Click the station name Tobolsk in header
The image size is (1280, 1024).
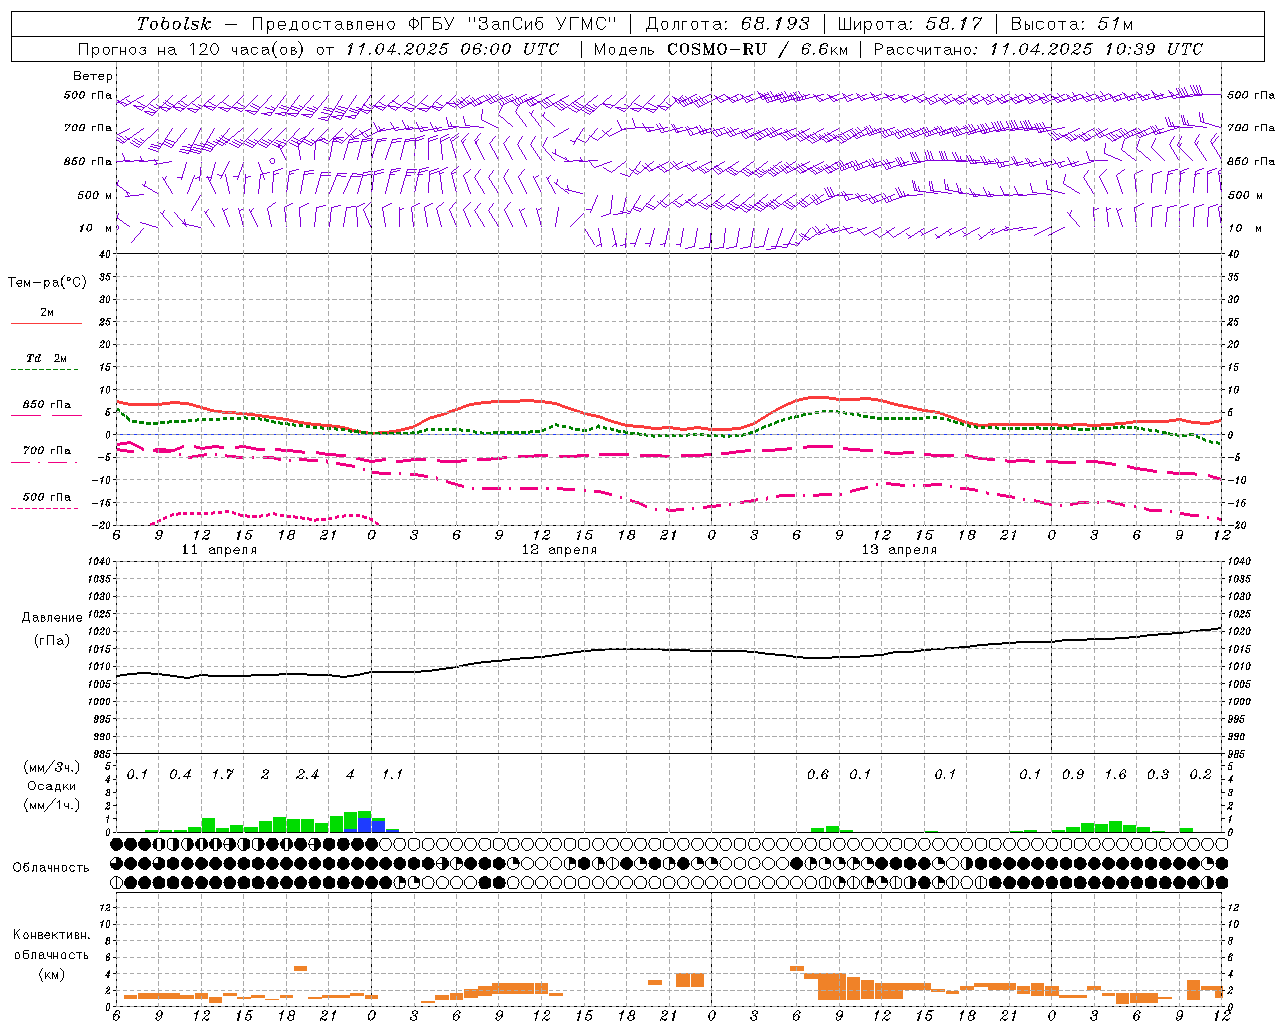coord(175,24)
